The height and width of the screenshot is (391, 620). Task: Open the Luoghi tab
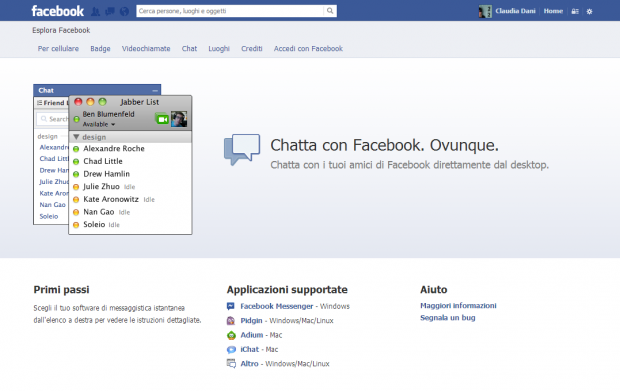point(219,49)
